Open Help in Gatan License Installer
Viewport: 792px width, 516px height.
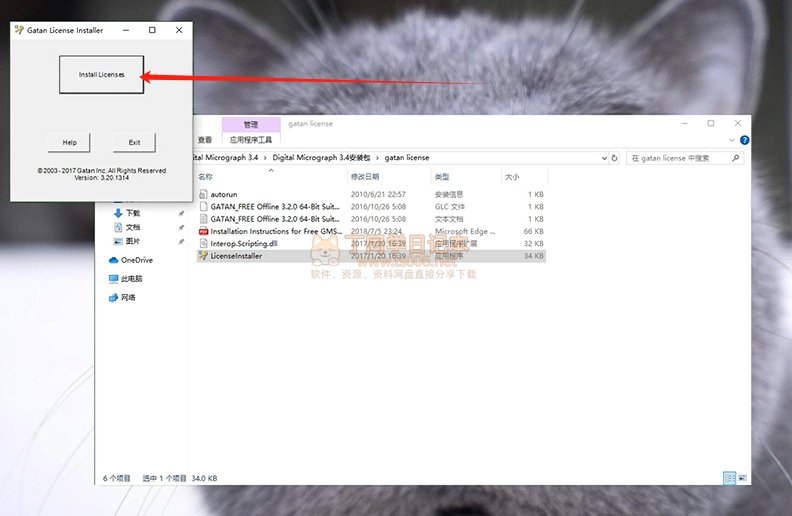pyautogui.click(x=69, y=142)
